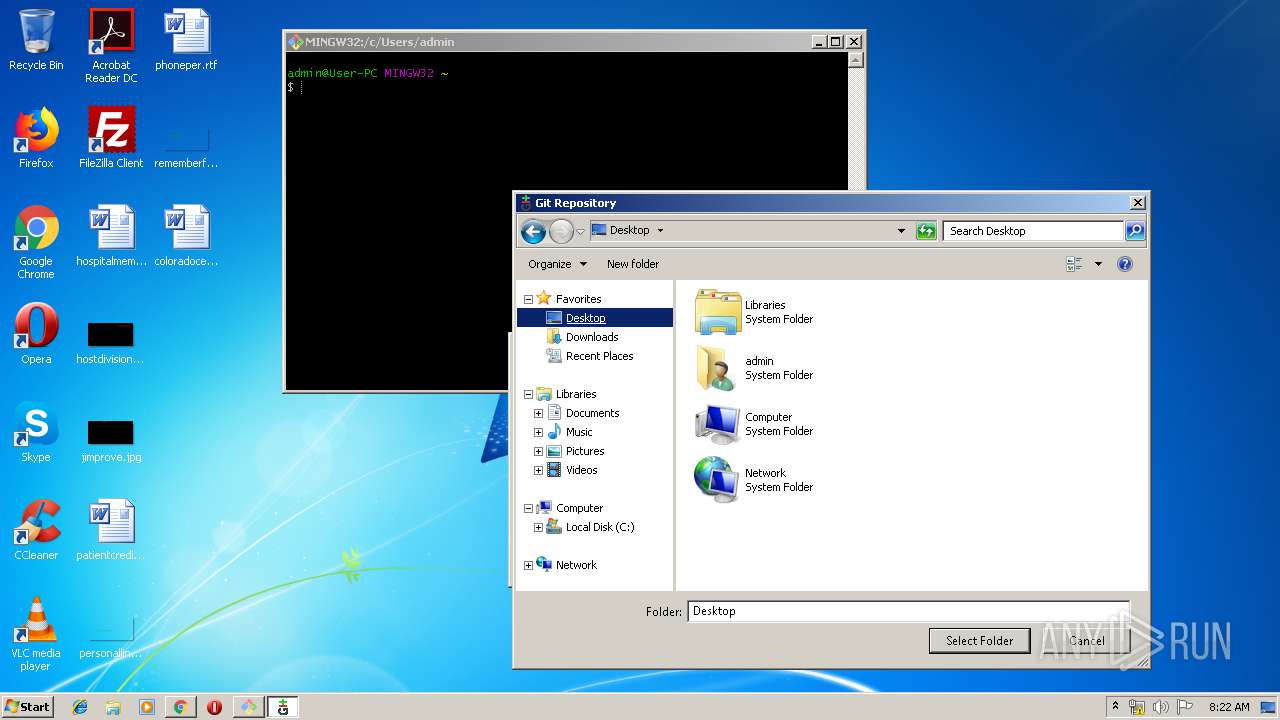Open Windows Explorer from the taskbar

113,707
